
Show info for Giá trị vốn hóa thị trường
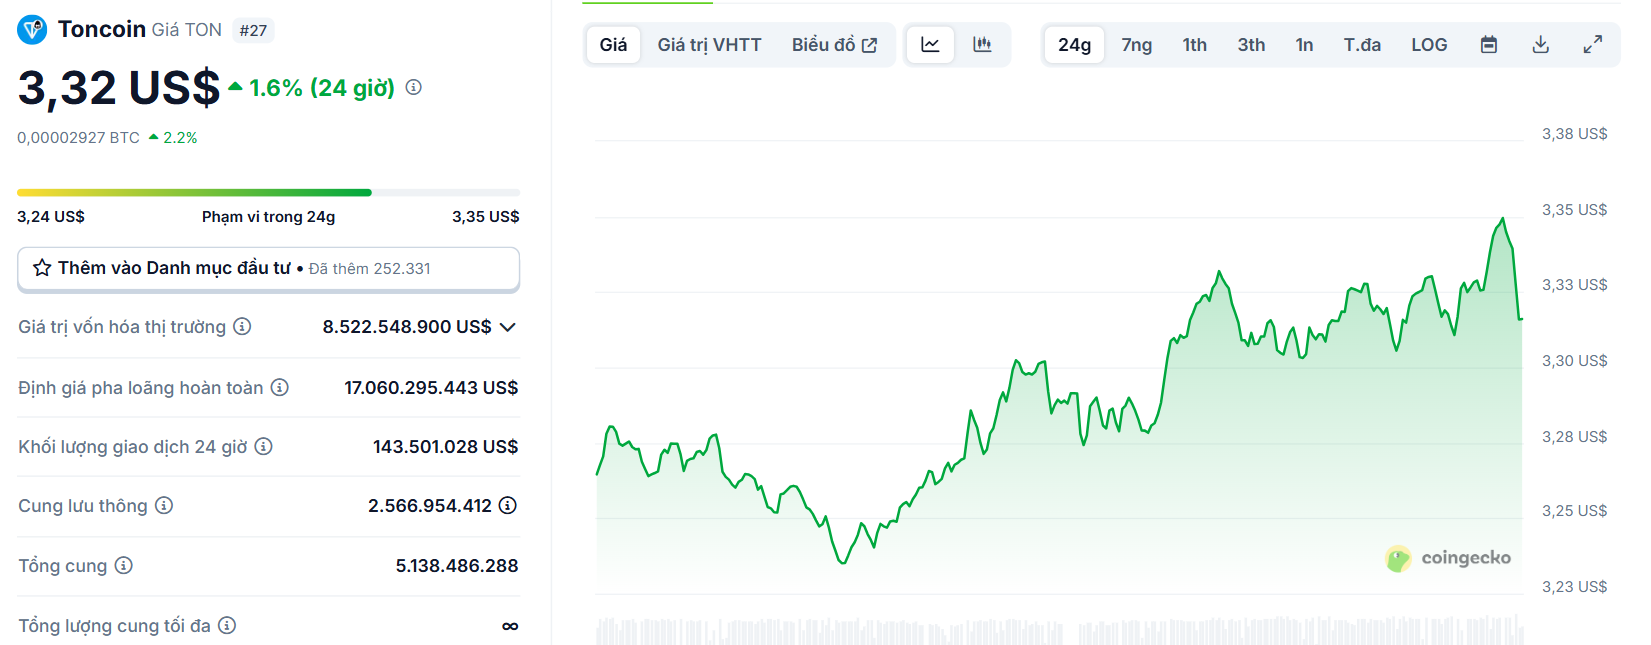coord(242,326)
